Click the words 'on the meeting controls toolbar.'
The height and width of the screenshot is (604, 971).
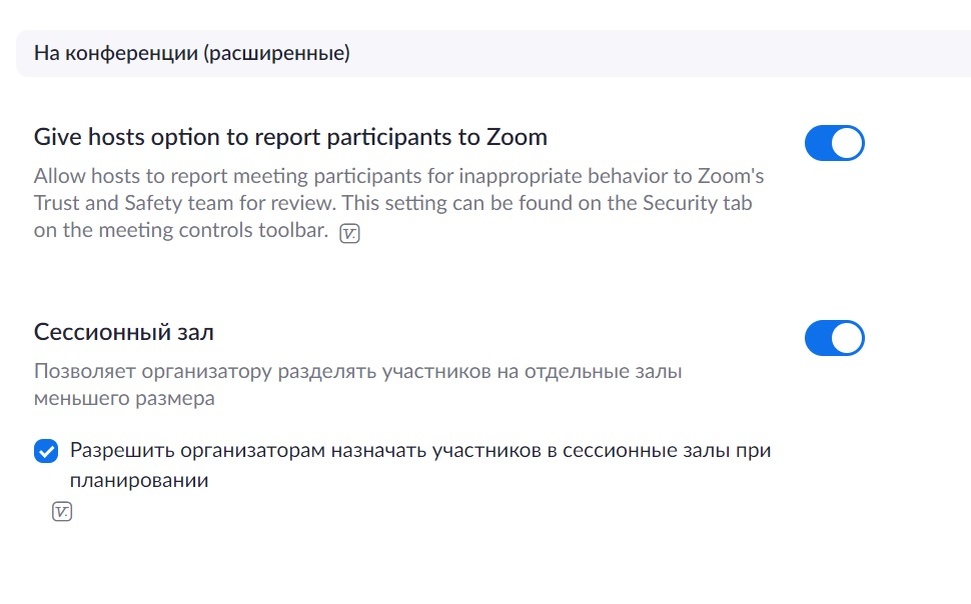(x=181, y=231)
